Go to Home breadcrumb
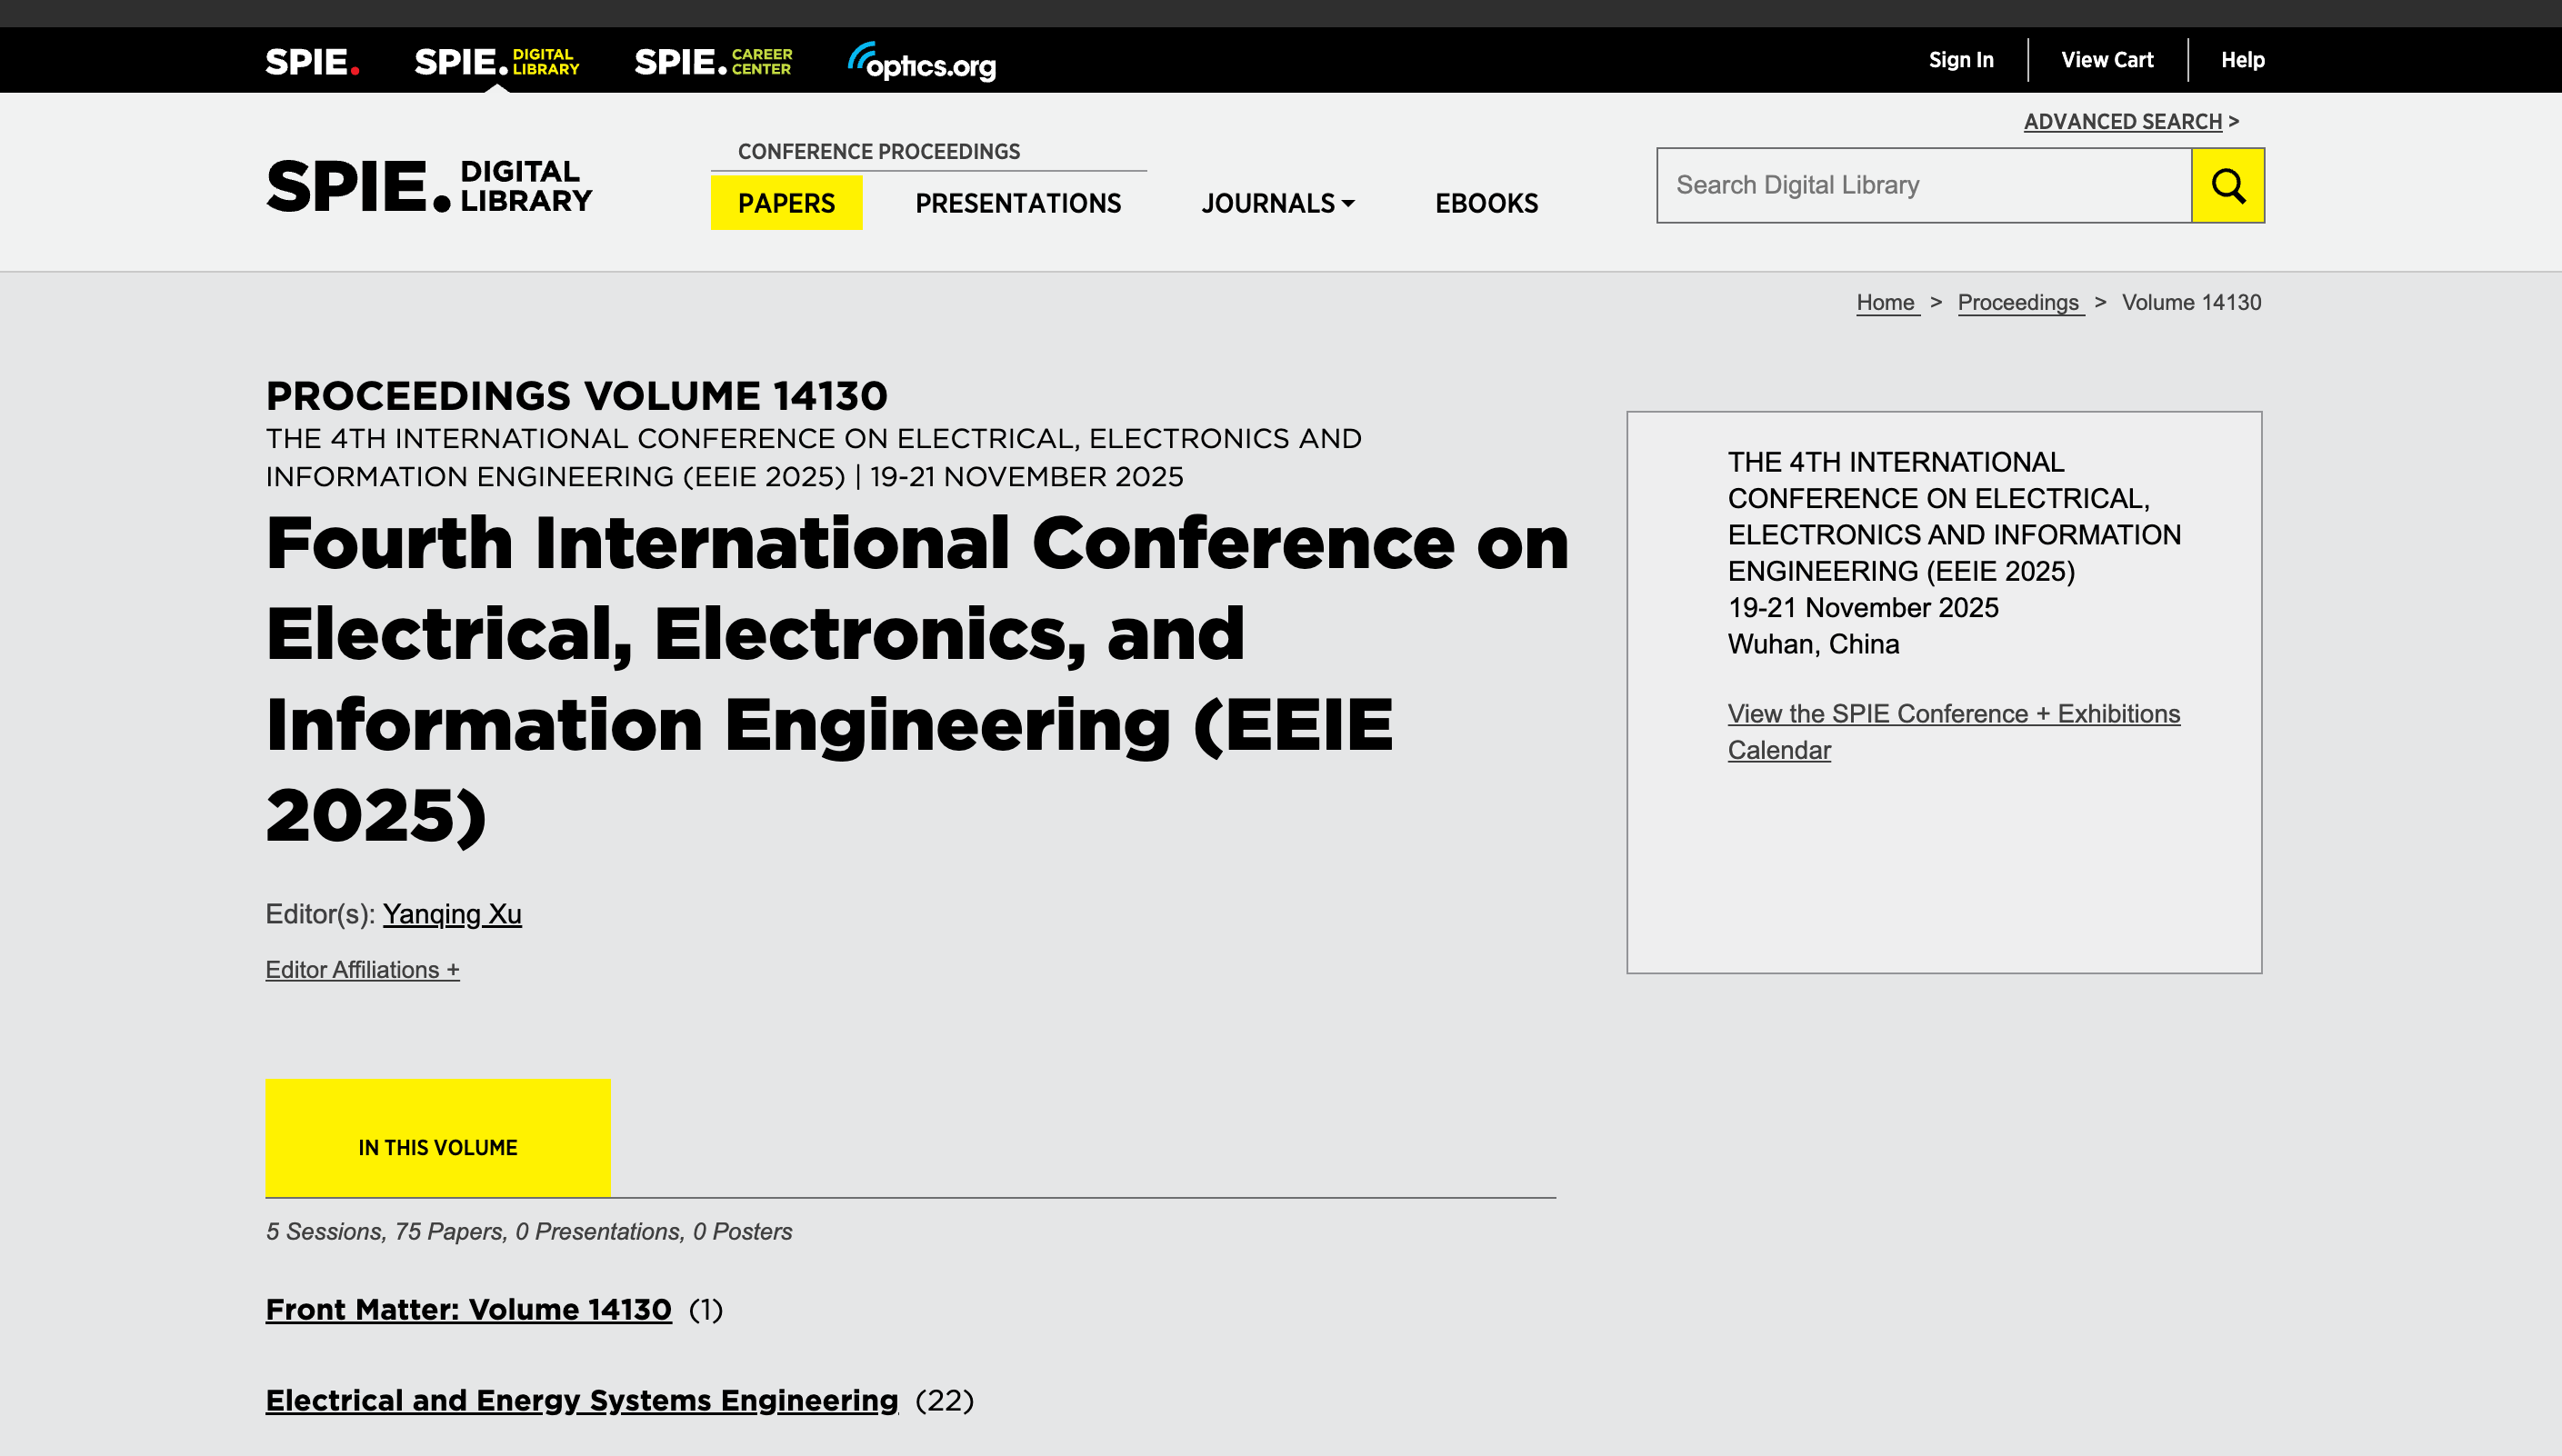 (1885, 302)
